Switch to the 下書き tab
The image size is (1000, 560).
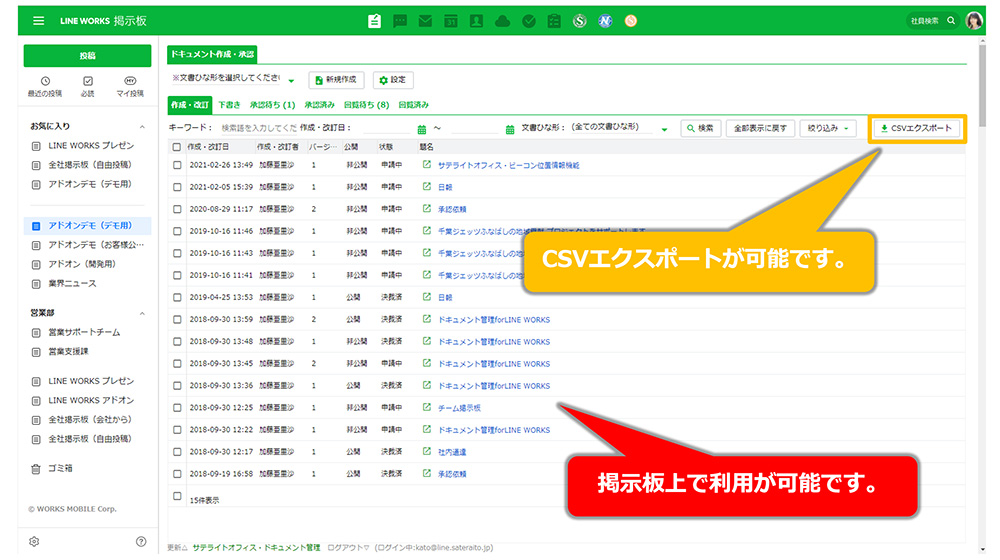(x=229, y=105)
